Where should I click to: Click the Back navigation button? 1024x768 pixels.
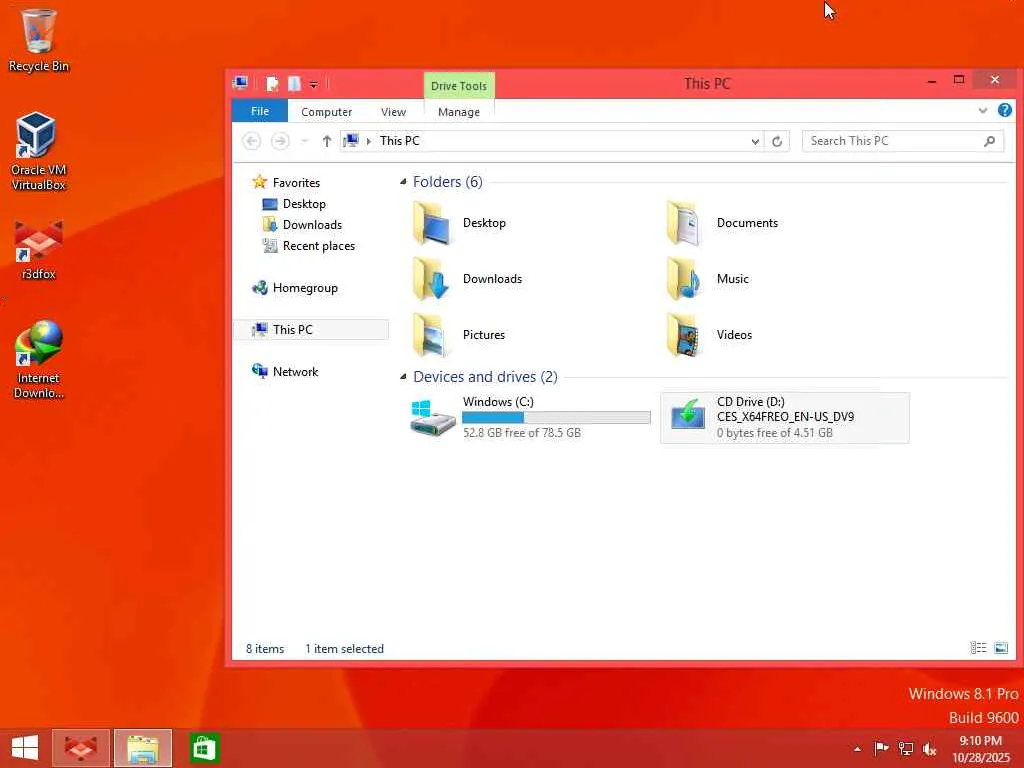coord(251,140)
